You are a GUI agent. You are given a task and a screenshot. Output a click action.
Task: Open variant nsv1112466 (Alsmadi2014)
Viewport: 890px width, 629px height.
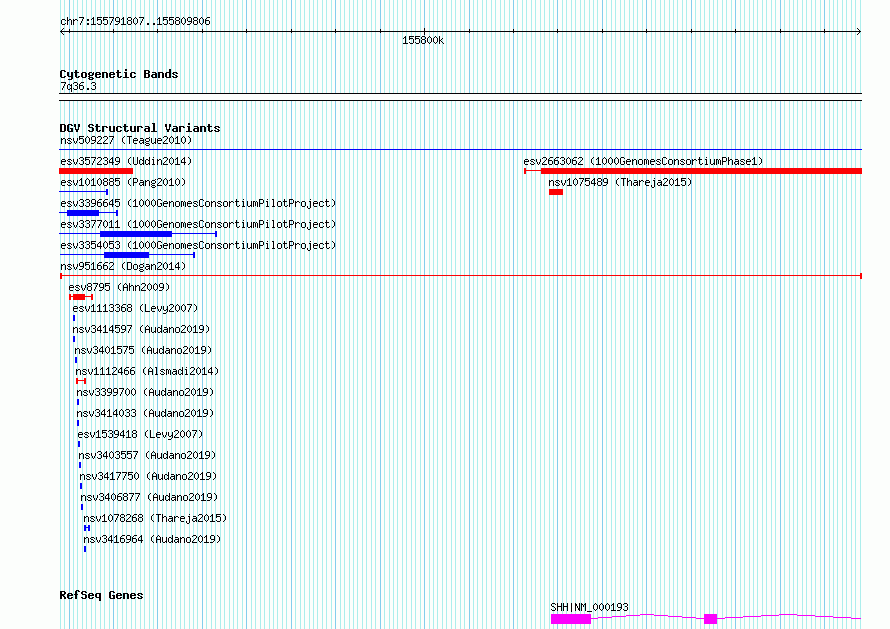click(x=147, y=371)
